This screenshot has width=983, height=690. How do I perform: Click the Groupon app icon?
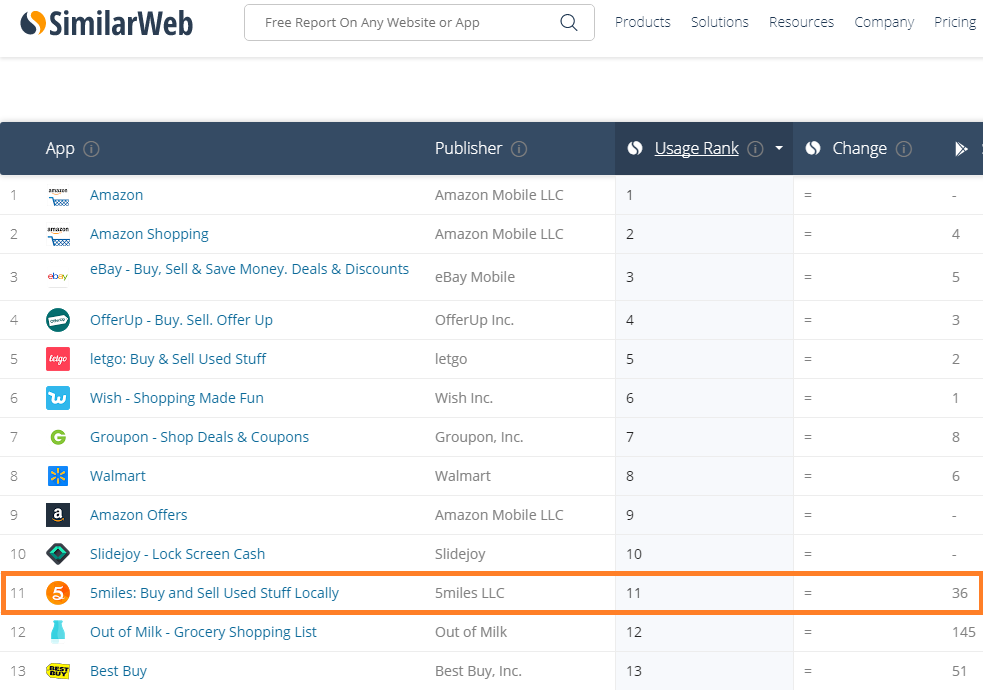click(x=58, y=437)
